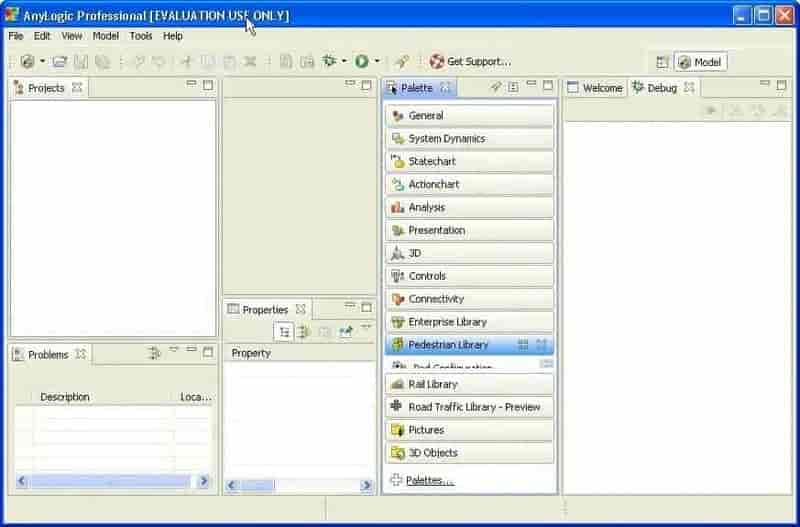
Task: Click Properties horizontal scrollbar left arrow
Action: pyautogui.click(x=232, y=485)
